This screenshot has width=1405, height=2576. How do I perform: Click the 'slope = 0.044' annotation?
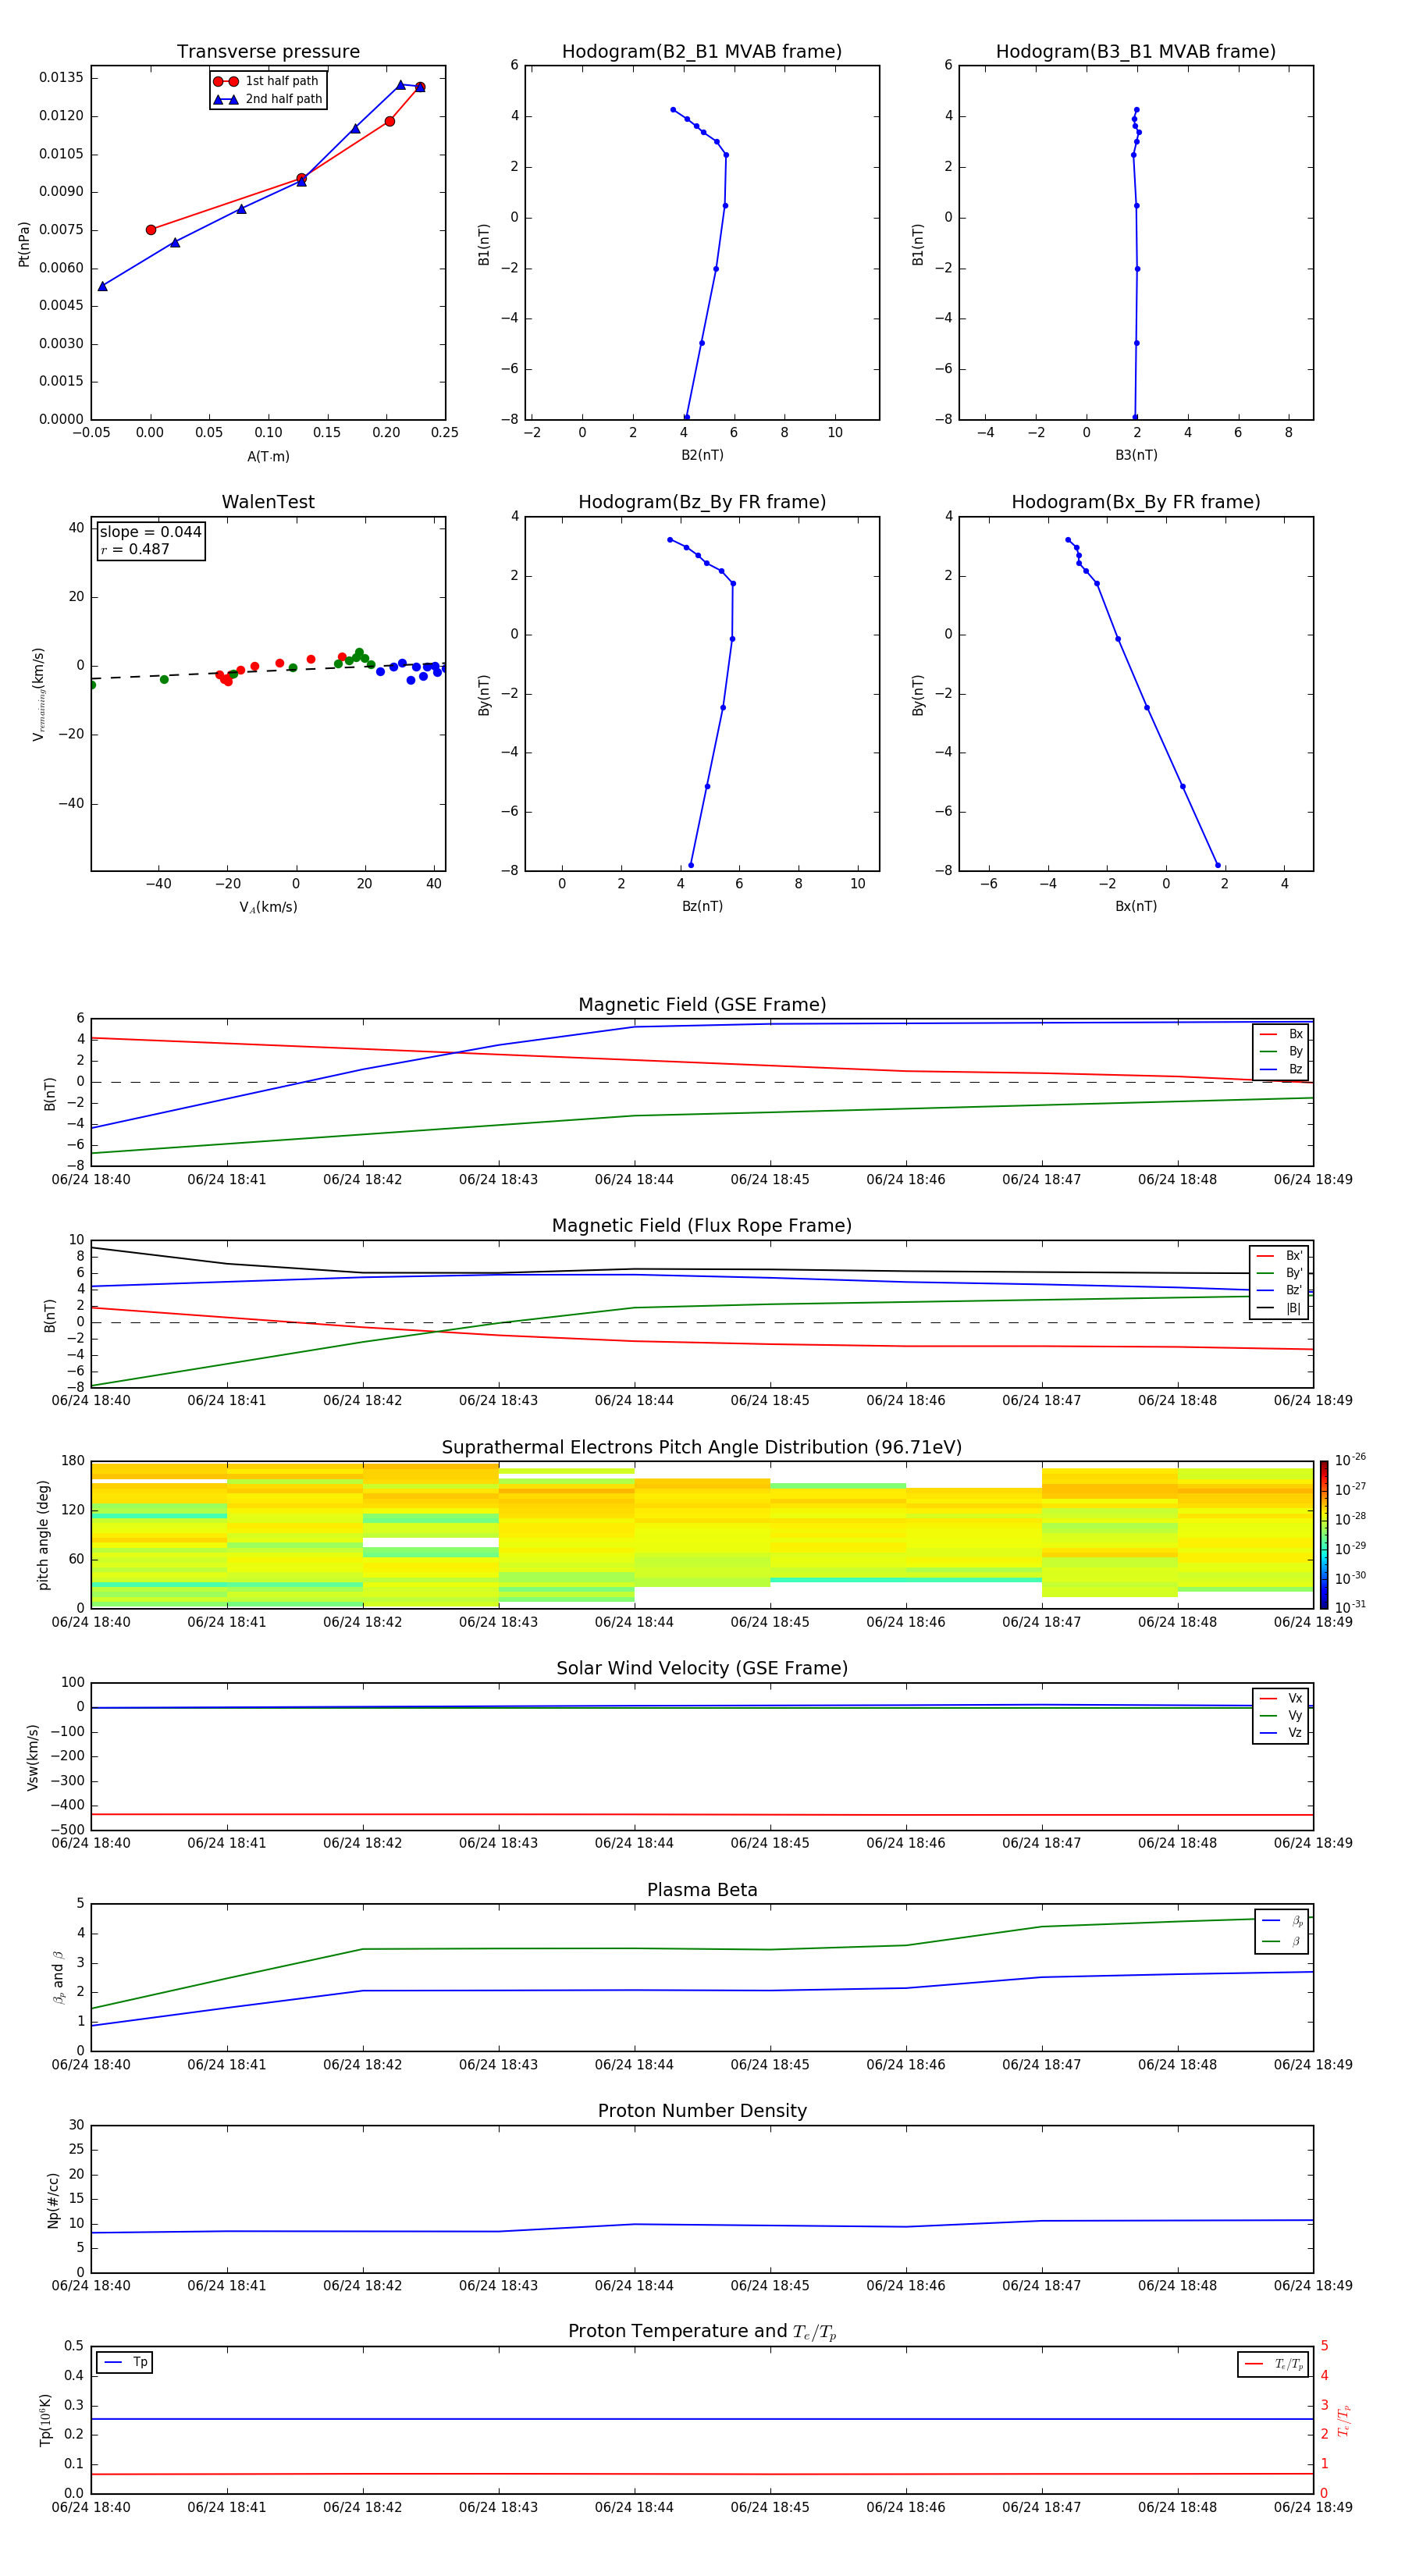[x=151, y=532]
